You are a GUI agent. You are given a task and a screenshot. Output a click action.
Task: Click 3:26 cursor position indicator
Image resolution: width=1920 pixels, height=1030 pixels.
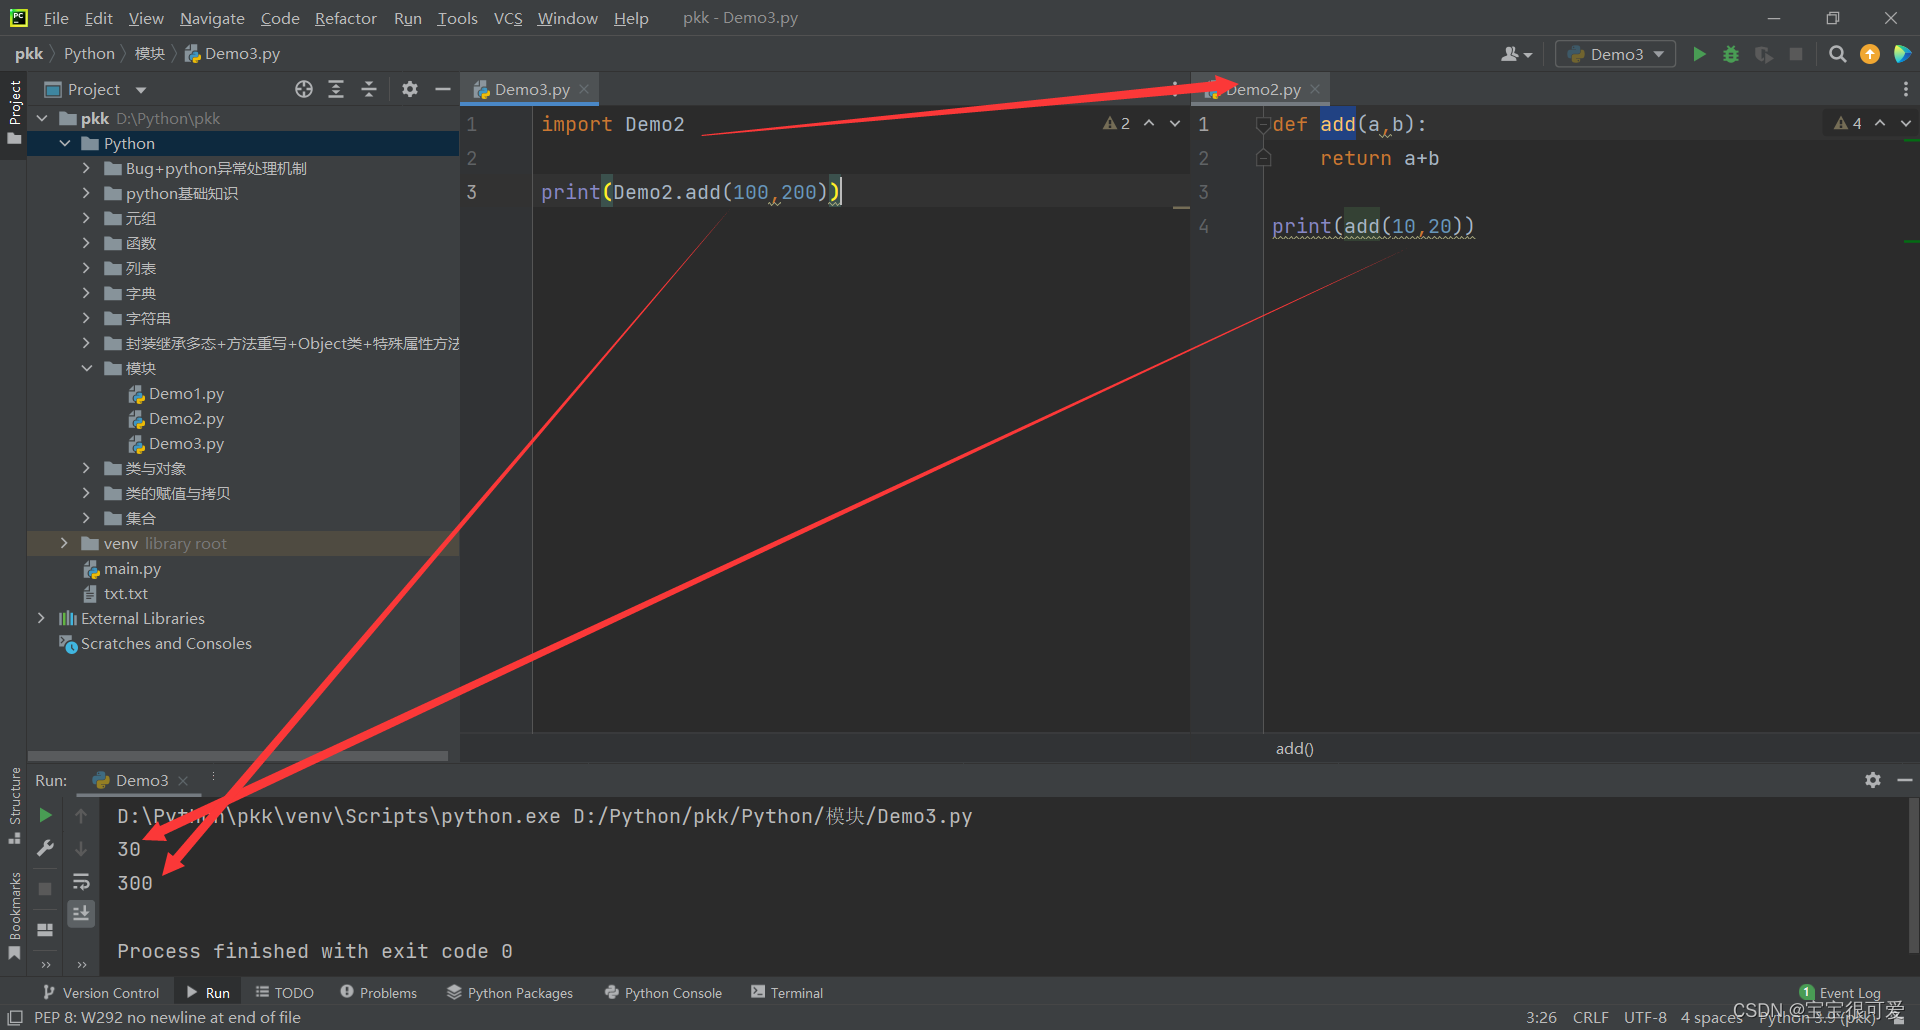point(1541,1017)
